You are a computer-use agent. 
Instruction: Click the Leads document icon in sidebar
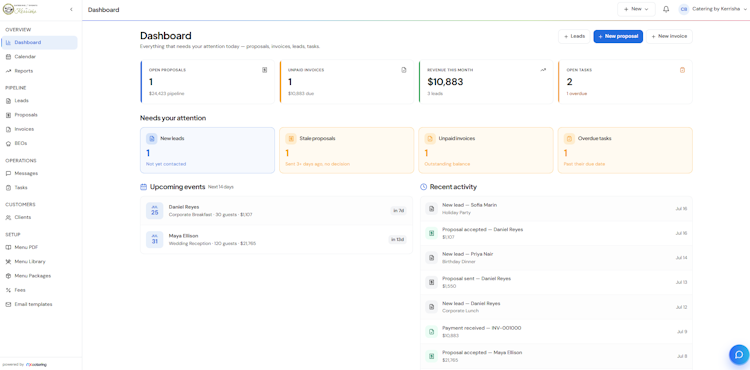pyautogui.click(x=9, y=101)
